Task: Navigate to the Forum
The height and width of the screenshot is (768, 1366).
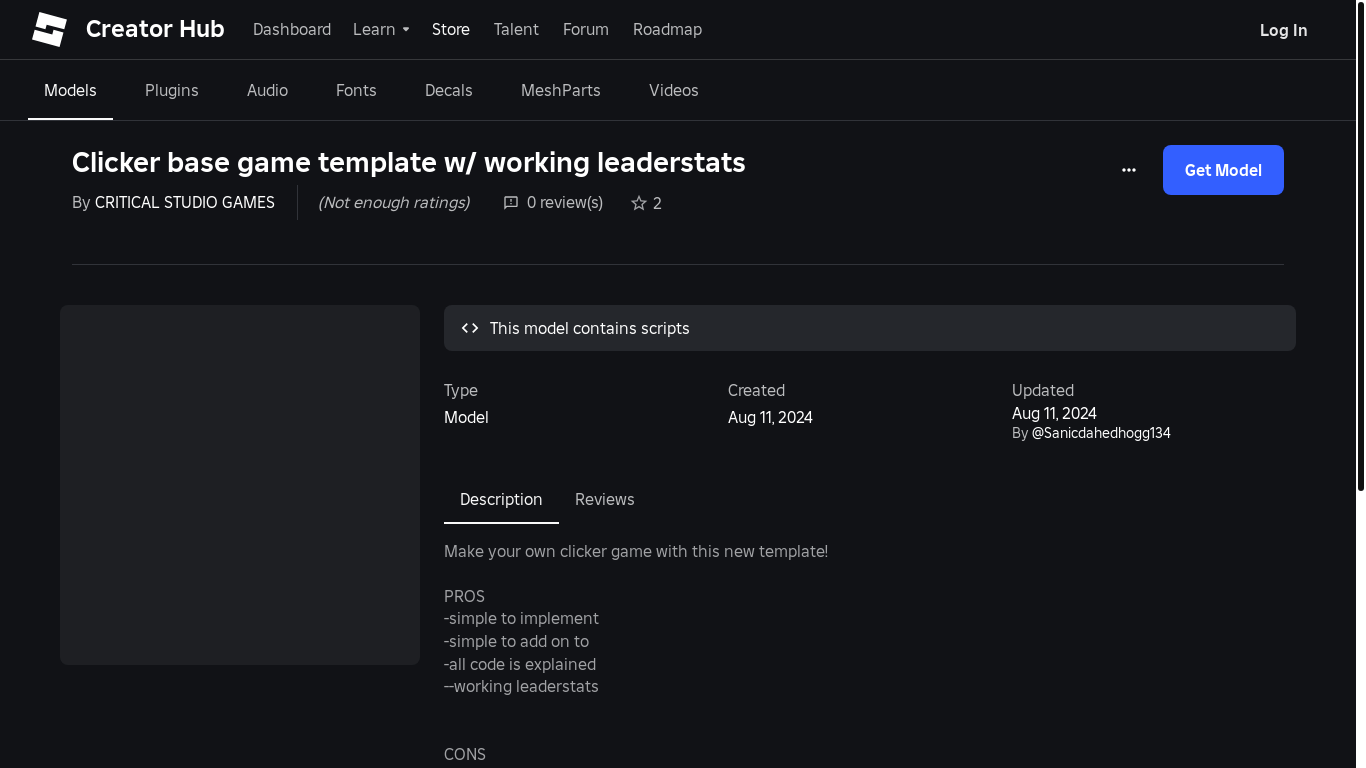Action: (586, 30)
